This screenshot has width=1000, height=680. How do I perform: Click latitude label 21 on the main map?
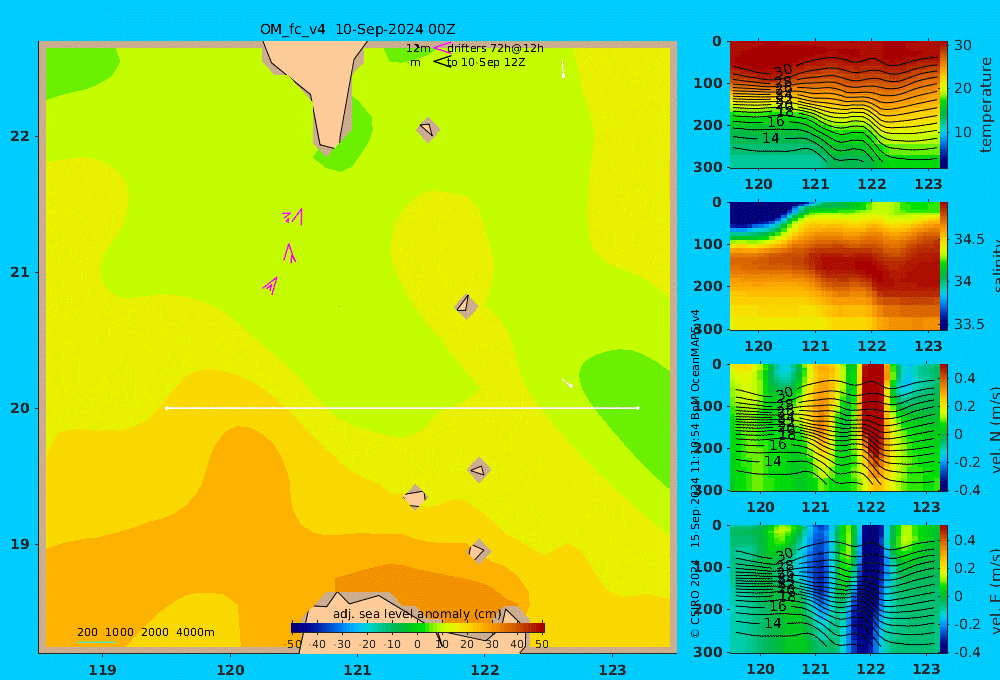[20, 272]
